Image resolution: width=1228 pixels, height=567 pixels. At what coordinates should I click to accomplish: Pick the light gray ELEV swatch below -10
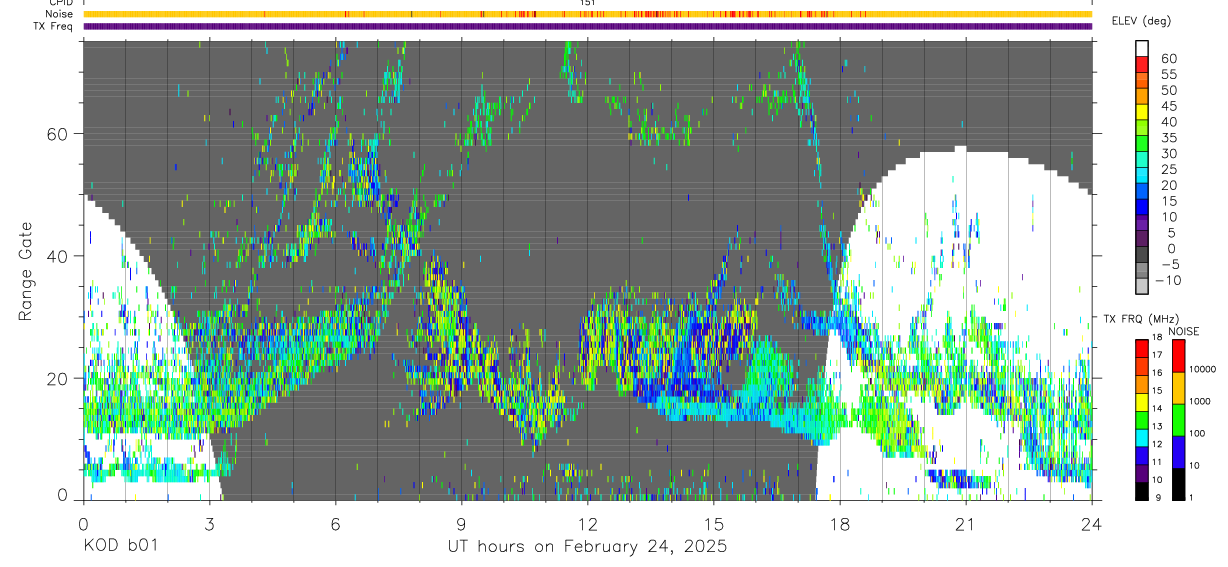1142,287
